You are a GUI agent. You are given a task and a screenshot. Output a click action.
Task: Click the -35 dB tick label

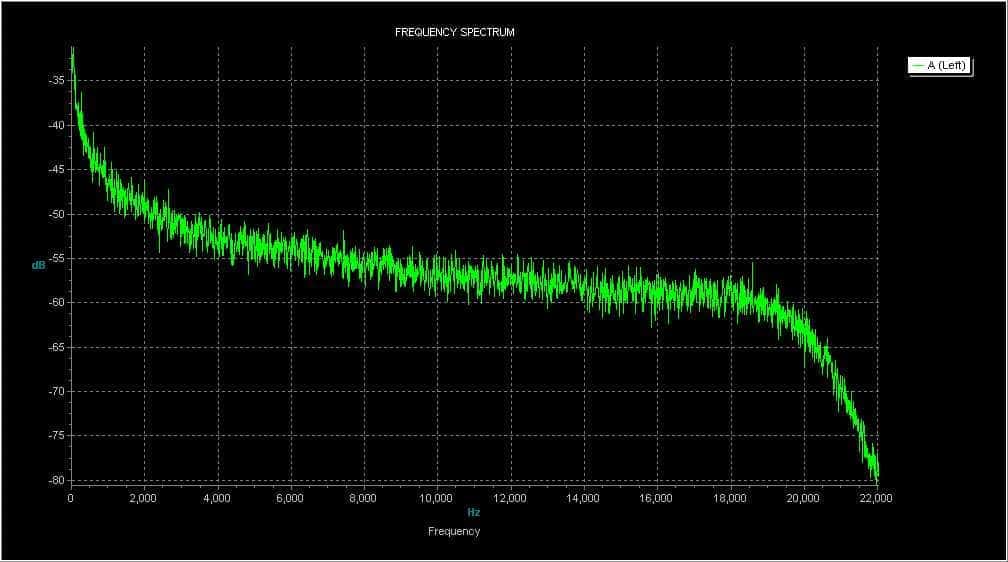[57, 80]
